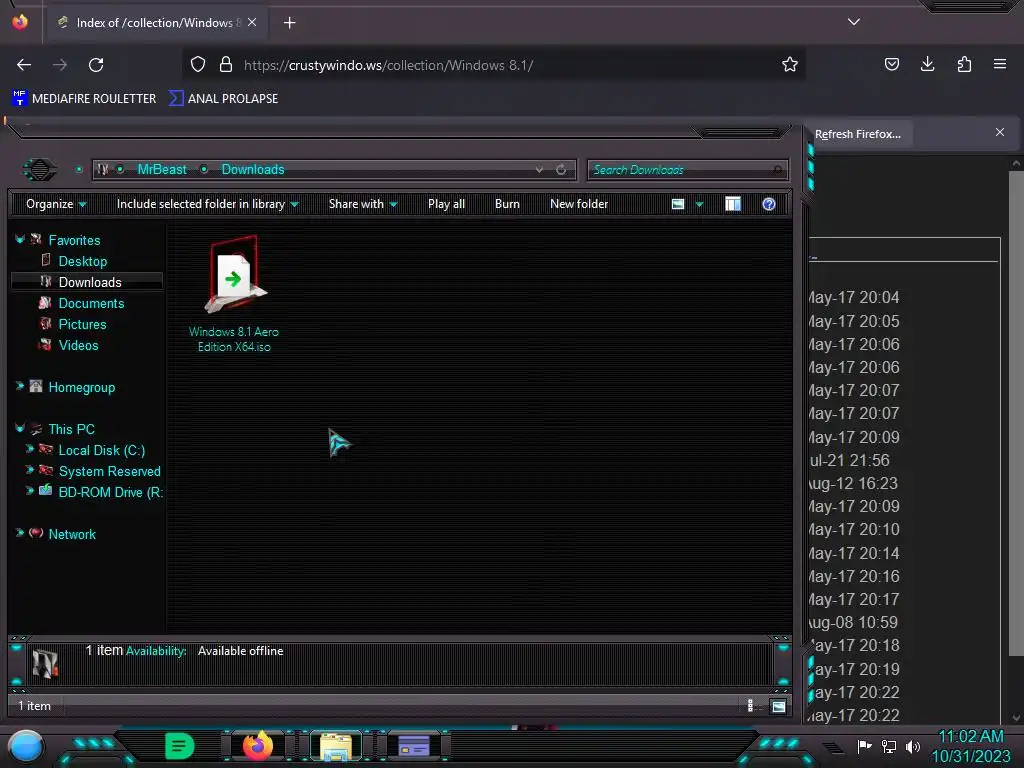The image size is (1024, 768).
Task: Open the view options dropdown arrow
Action: click(699, 204)
